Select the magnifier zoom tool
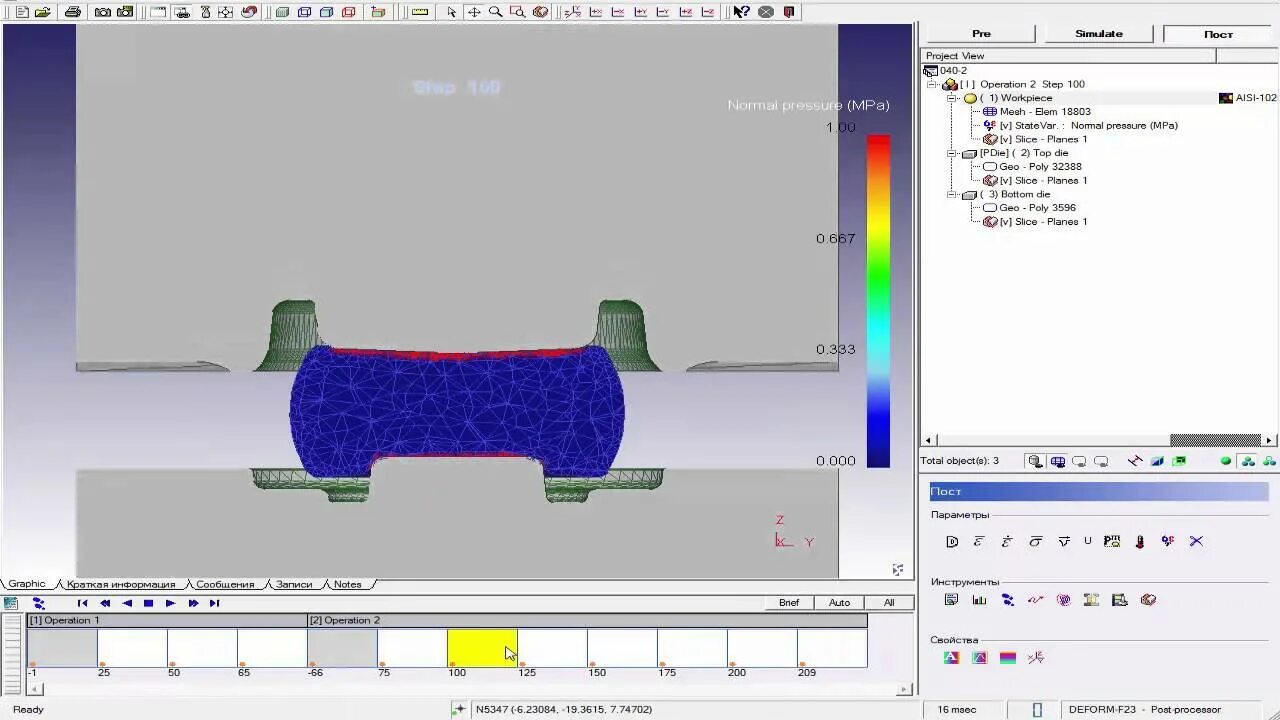The width and height of the screenshot is (1280, 720). pos(495,12)
